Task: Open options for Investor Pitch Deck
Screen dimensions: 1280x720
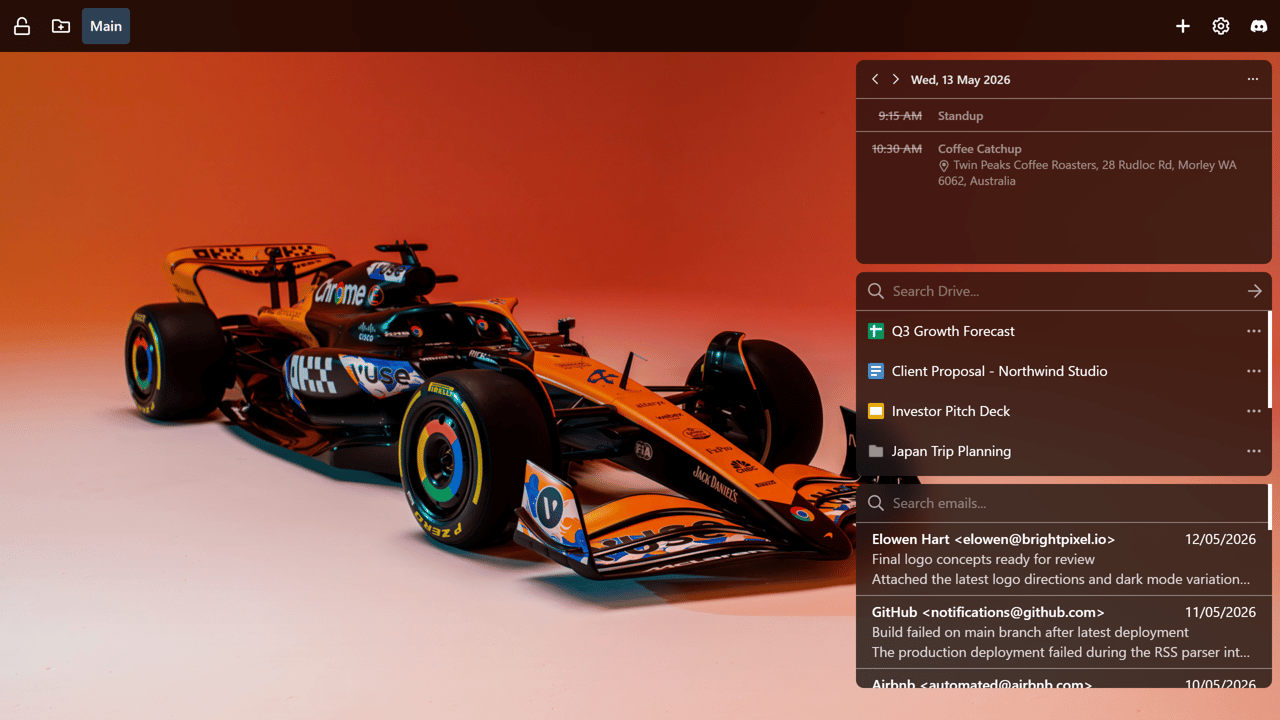Action: [x=1254, y=411]
